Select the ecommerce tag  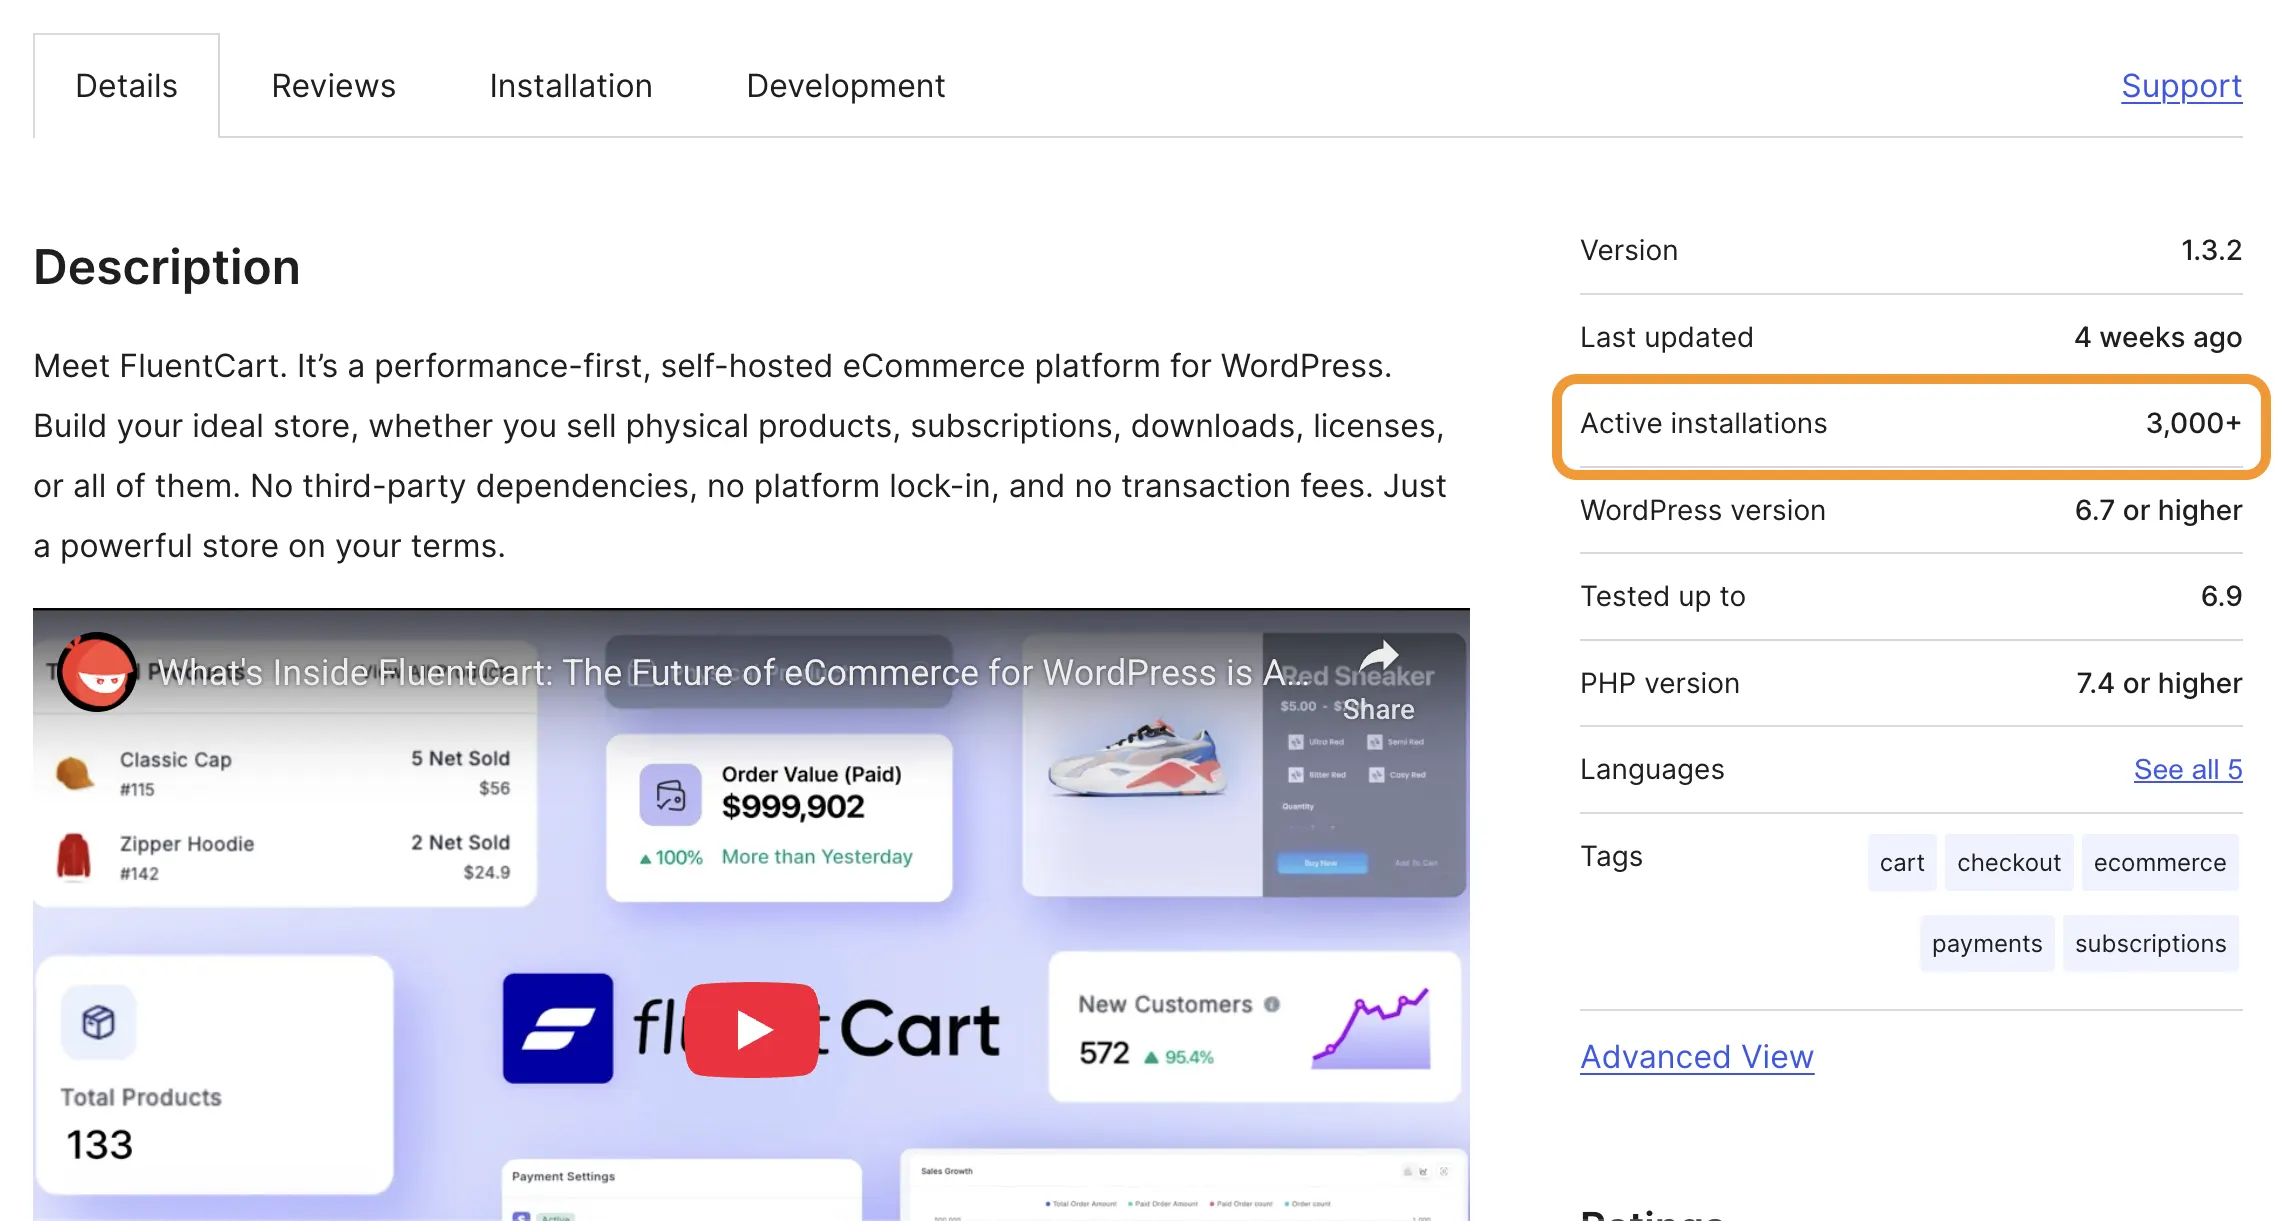coord(2161,862)
